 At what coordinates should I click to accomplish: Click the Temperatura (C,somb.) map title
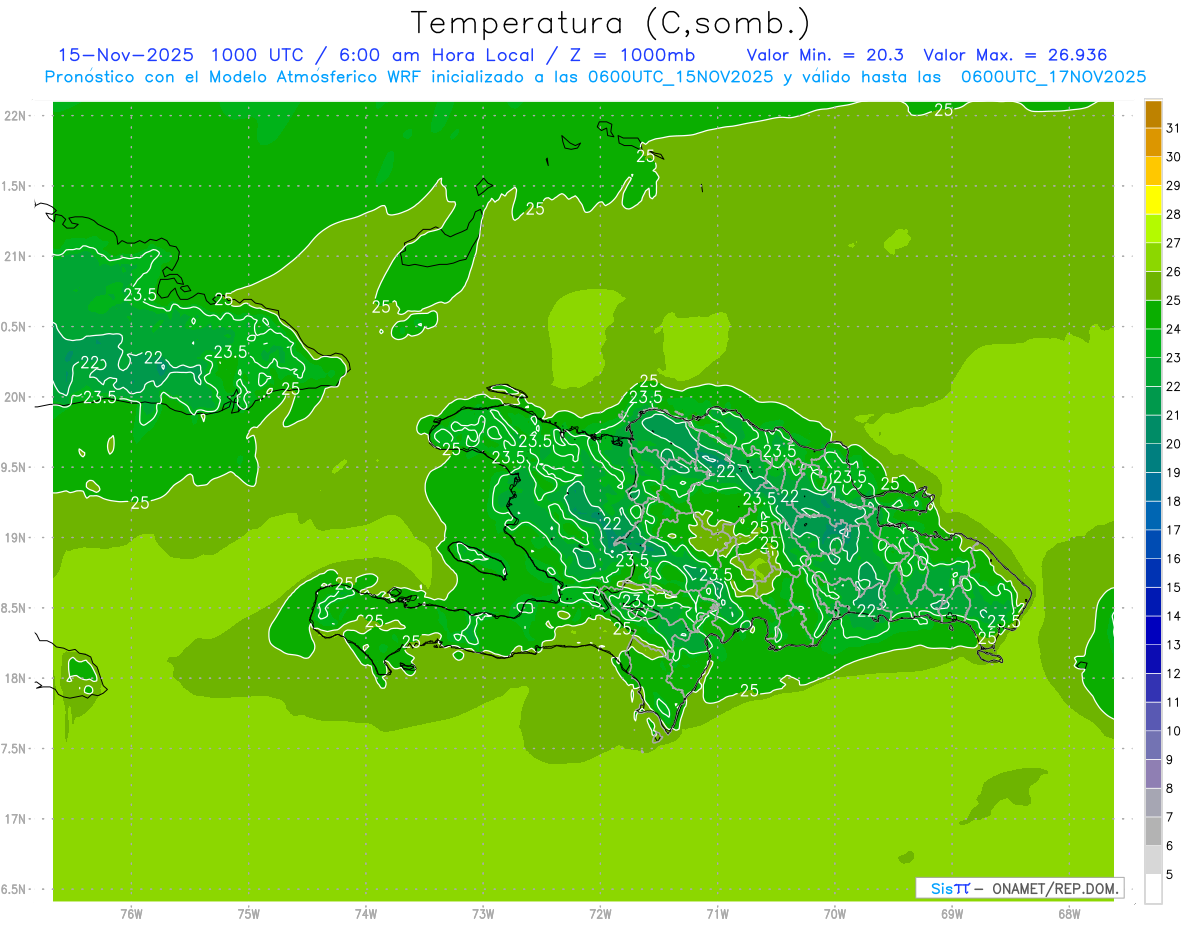611,23
